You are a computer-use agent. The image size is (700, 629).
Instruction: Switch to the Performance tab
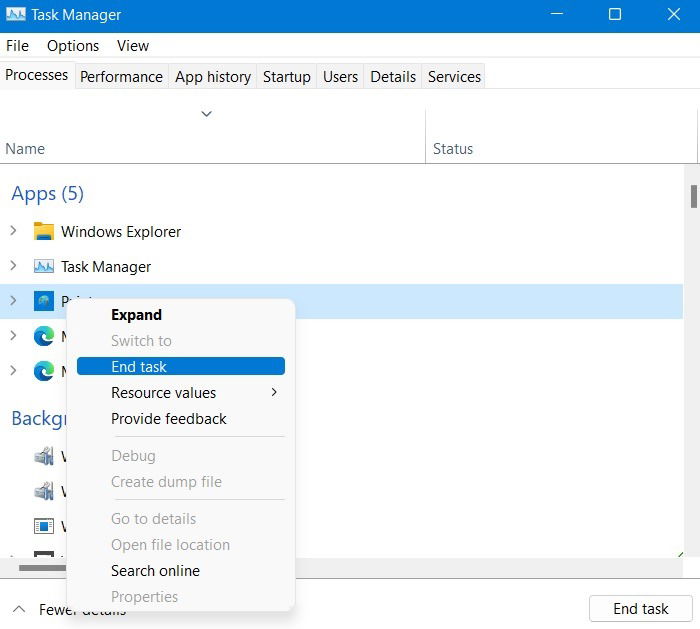point(121,77)
